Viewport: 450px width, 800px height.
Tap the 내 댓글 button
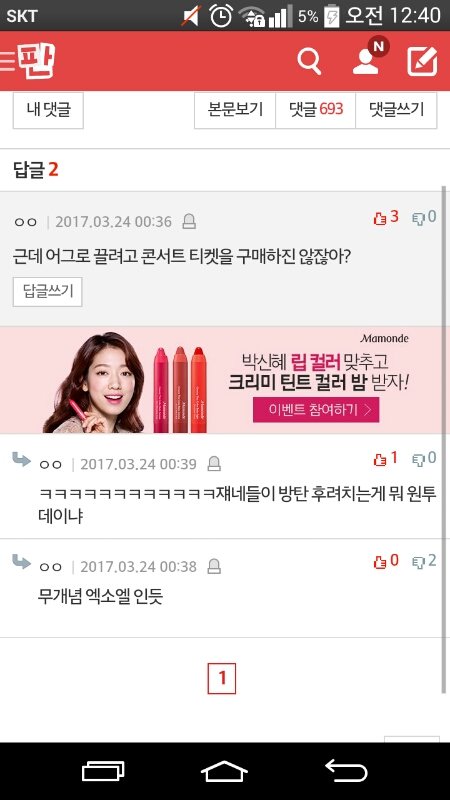point(48,110)
